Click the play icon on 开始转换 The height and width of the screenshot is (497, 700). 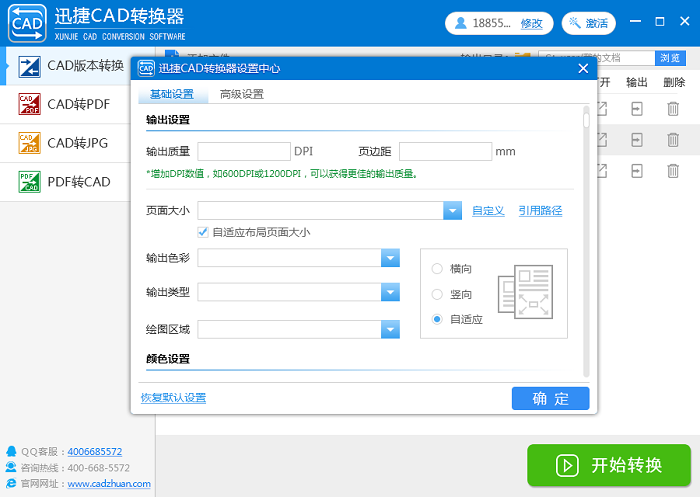pyautogui.click(x=567, y=466)
